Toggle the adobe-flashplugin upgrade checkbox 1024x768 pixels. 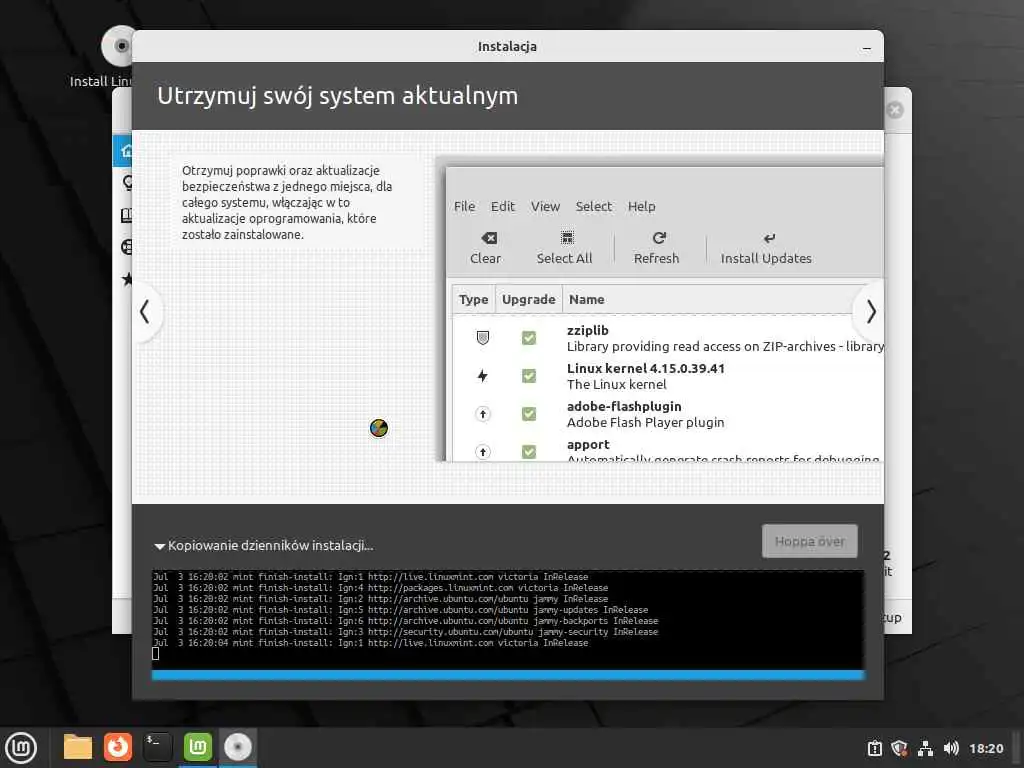(529, 413)
